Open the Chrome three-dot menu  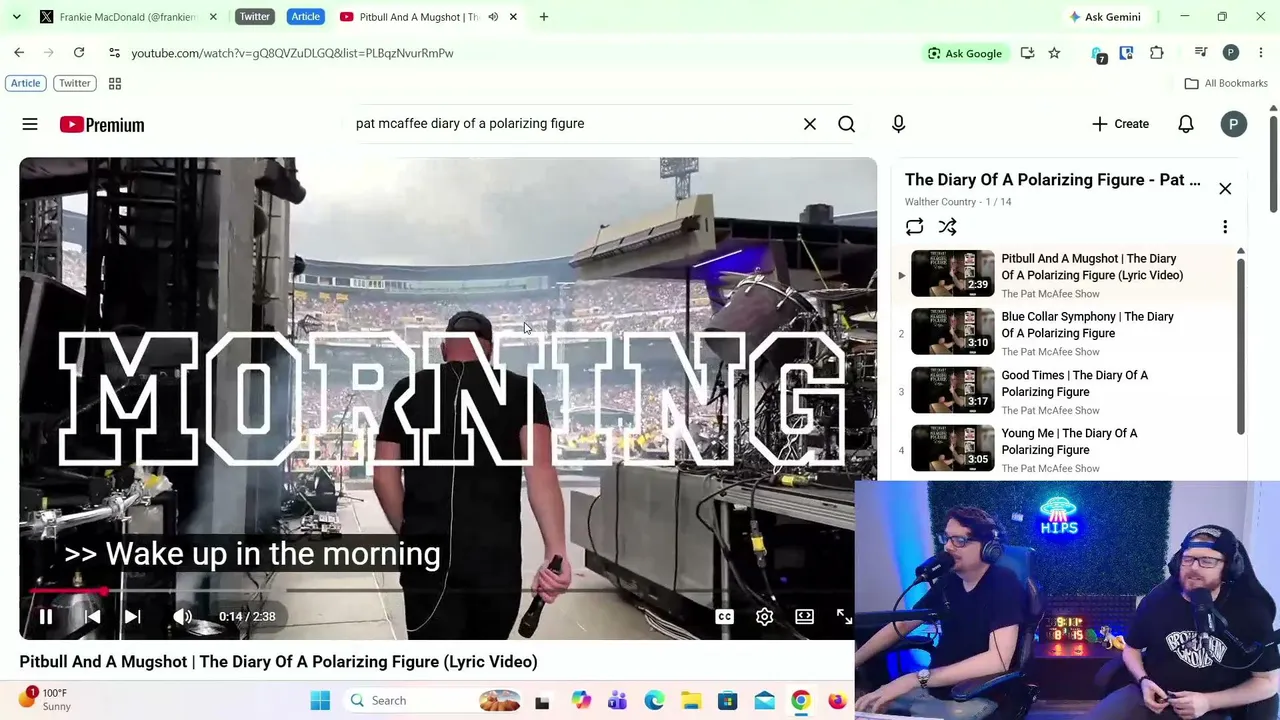(1261, 53)
